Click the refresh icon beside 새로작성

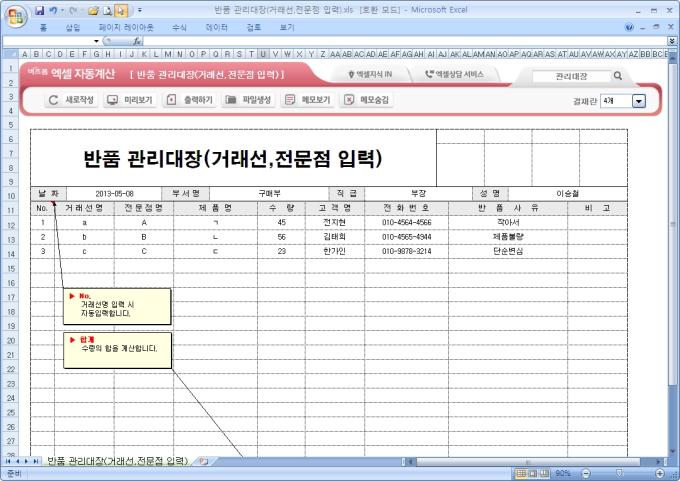coord(53,100)
